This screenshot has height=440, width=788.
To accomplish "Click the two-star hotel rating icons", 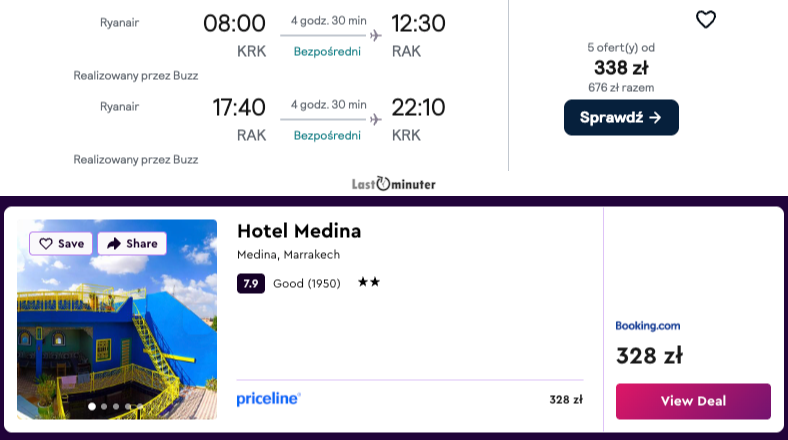I will coord(369,283).
